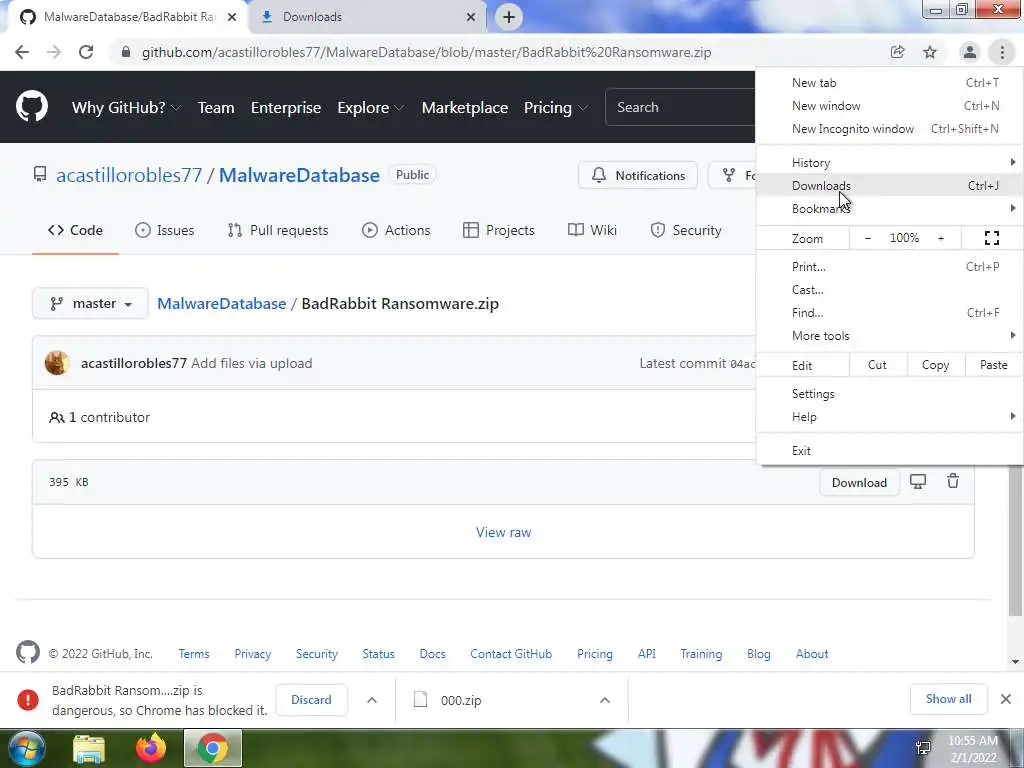Screen dimensions: 1024x768
Task: Decrease zoom with minus button
Action: 867,238
